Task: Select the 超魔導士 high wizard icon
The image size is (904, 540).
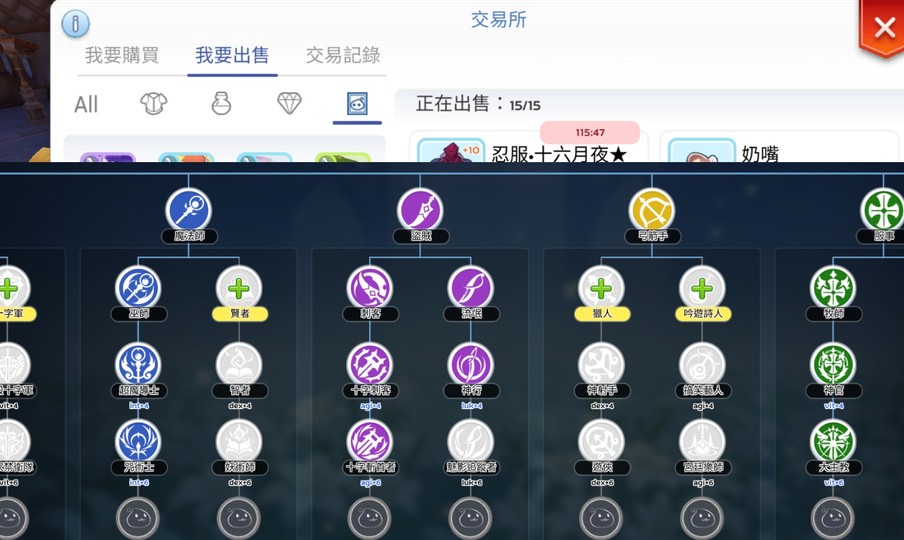Action: pos(138,364)
